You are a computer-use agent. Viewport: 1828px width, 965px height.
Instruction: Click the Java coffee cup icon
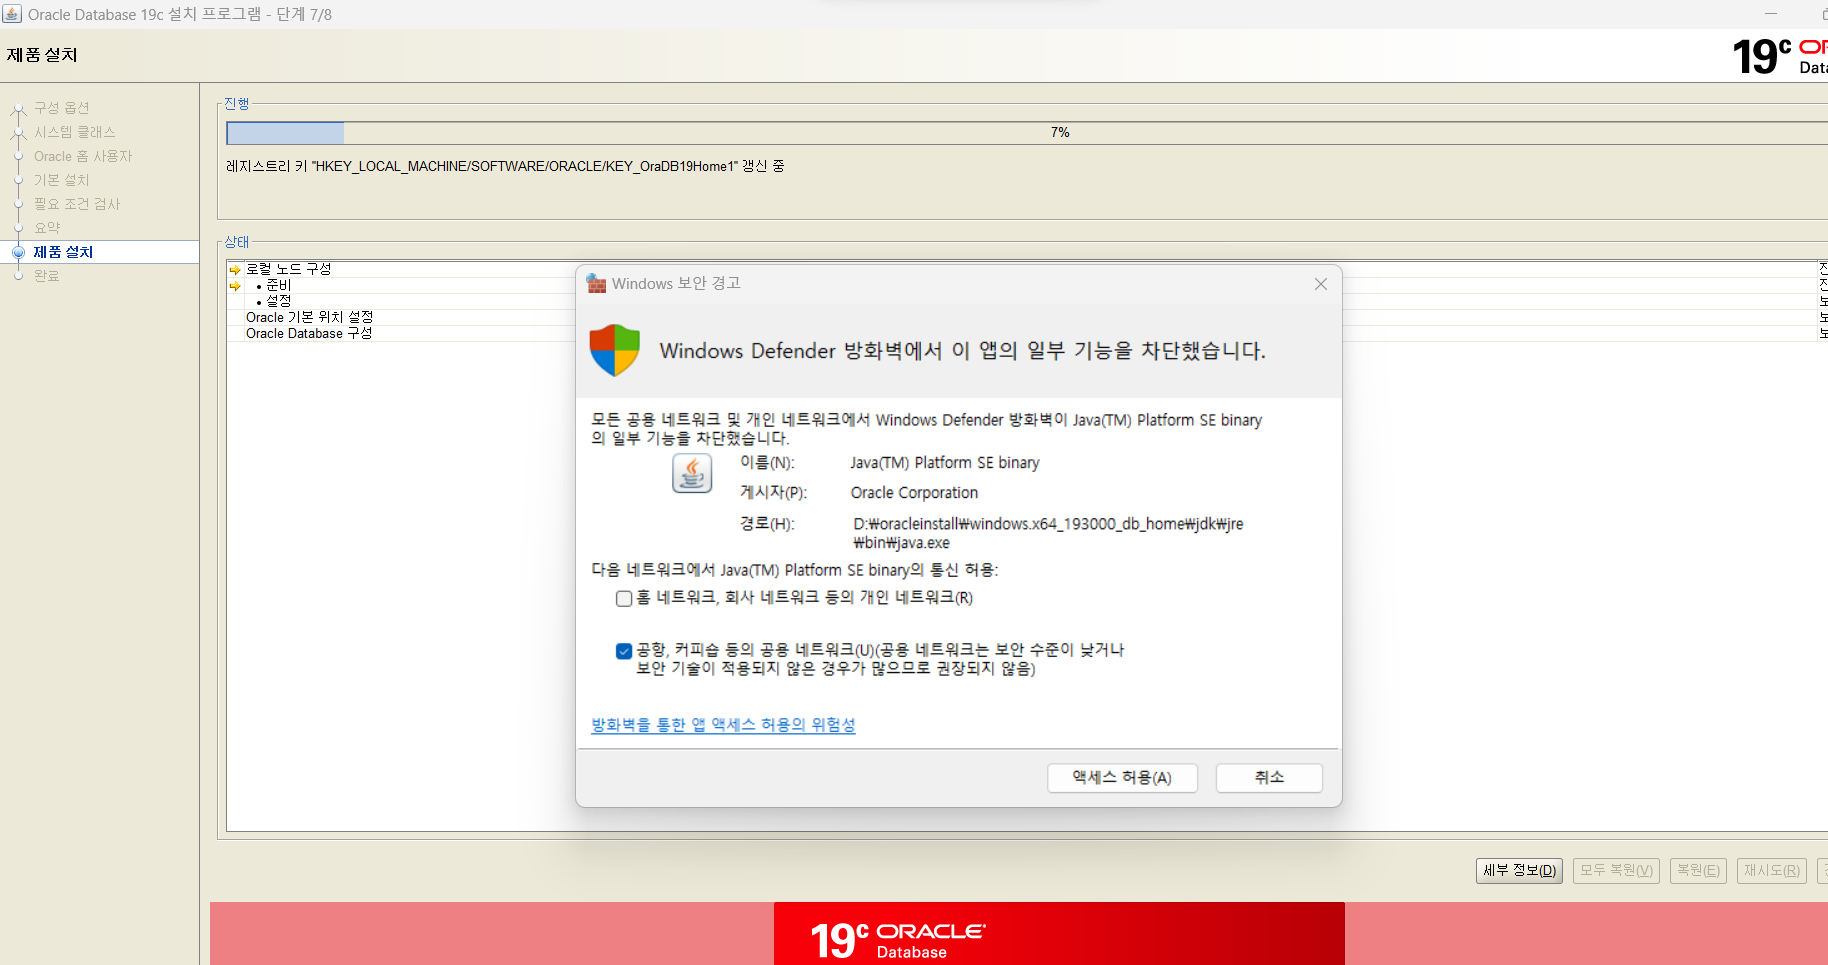(692, 473)
